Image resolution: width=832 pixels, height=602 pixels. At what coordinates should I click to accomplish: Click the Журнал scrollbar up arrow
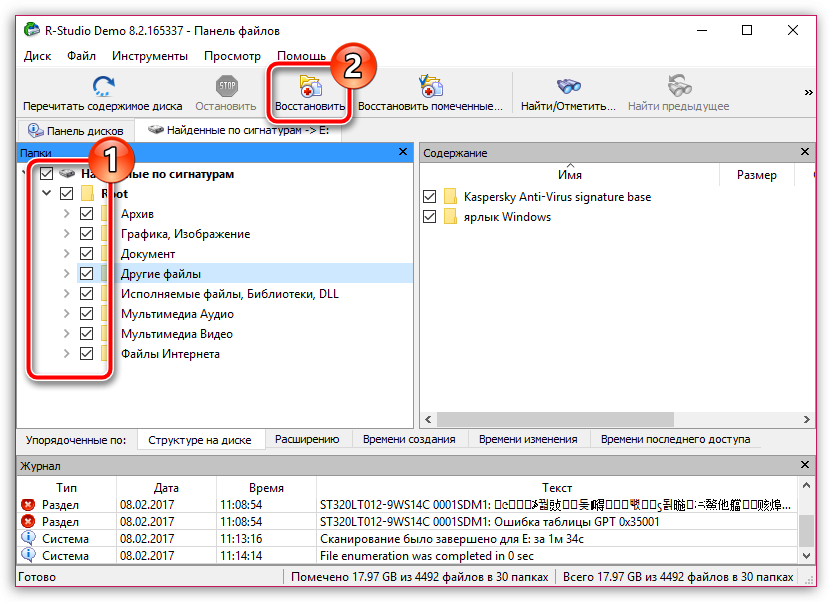tap(806, 485)
